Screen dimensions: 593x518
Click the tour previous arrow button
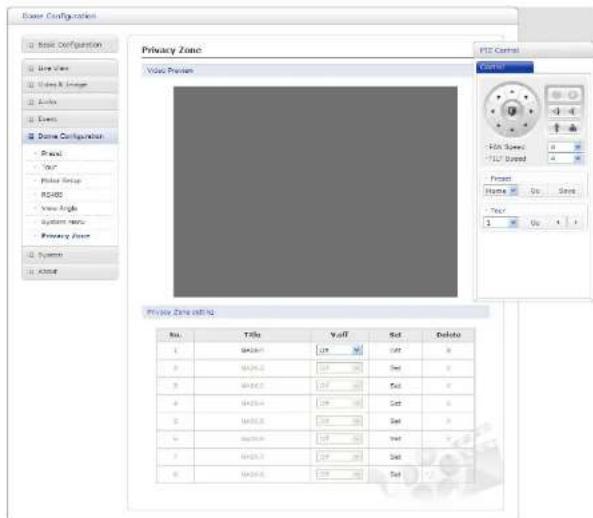coord(558,222)
